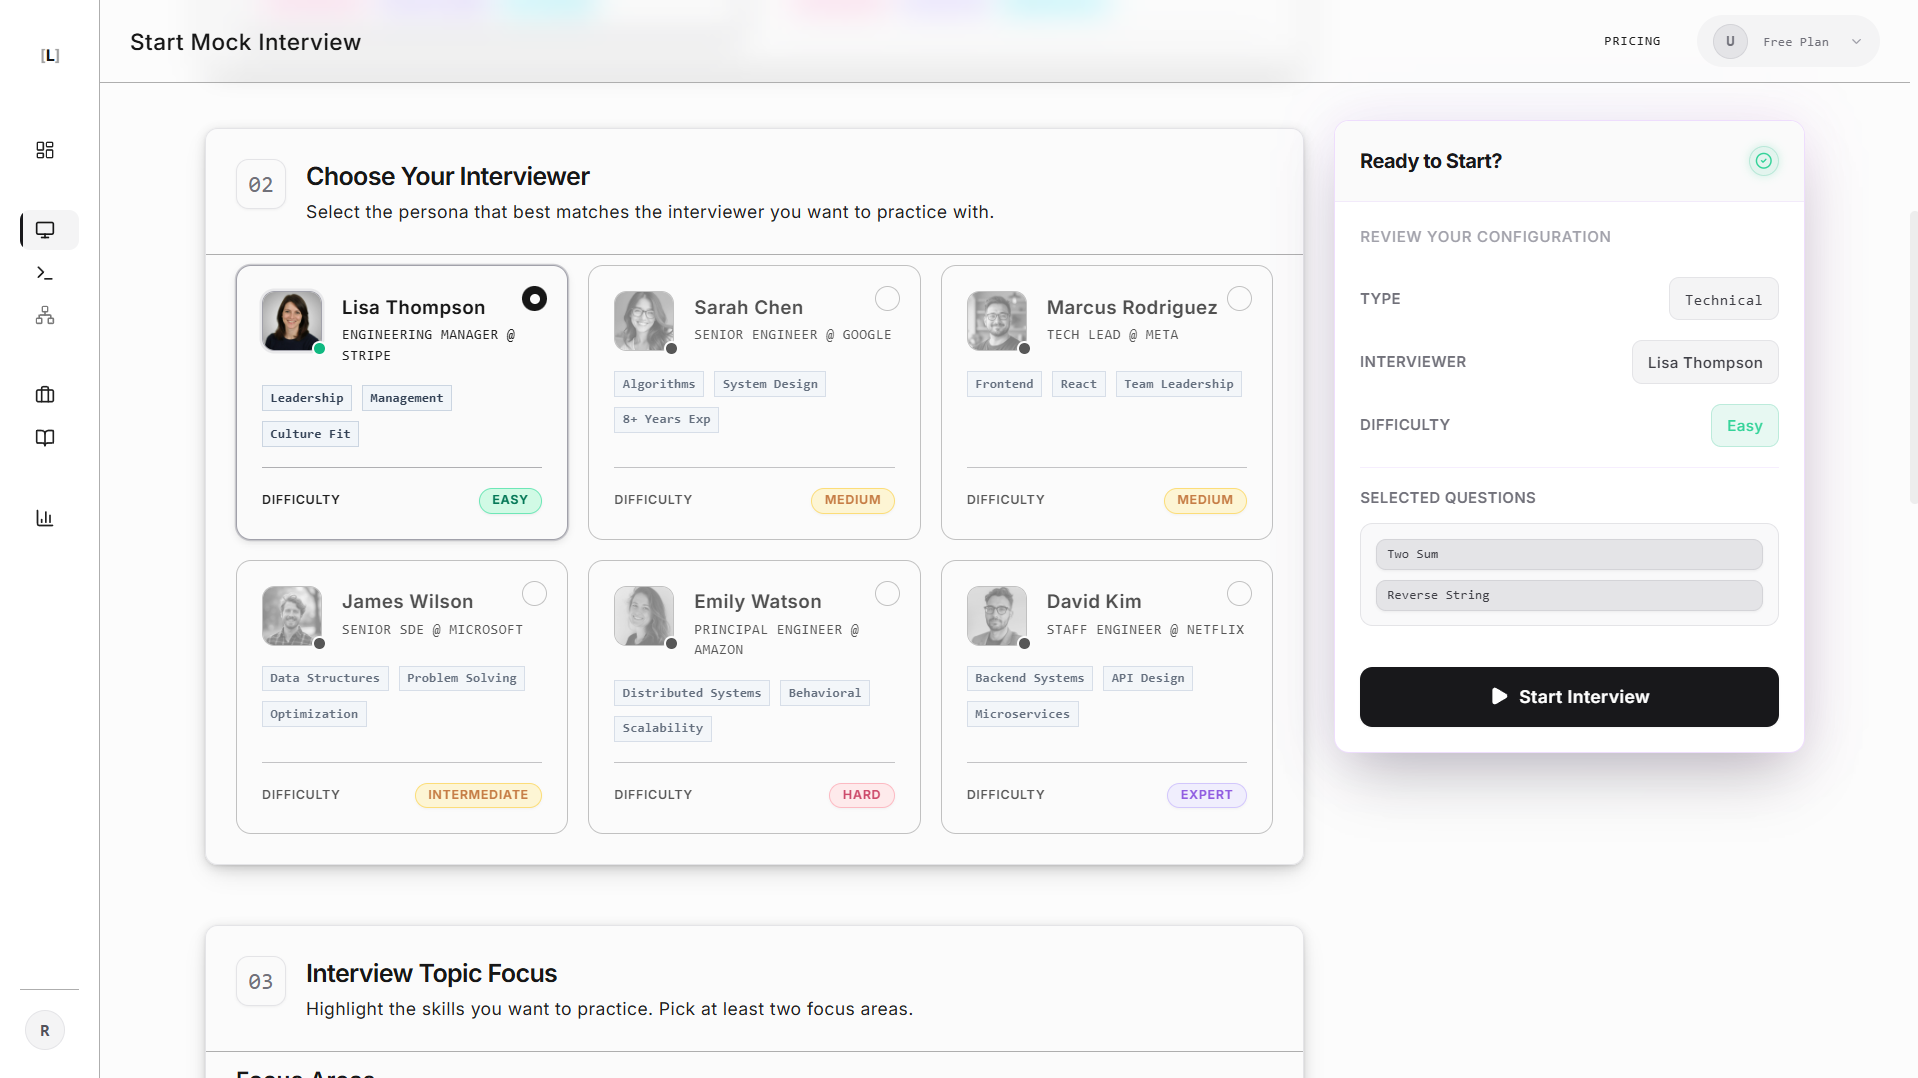This screenshot has height=1078, width=1918.
Task: Click the Algorithms tag on Sarah Chen's card
Action: pos(658,383)
